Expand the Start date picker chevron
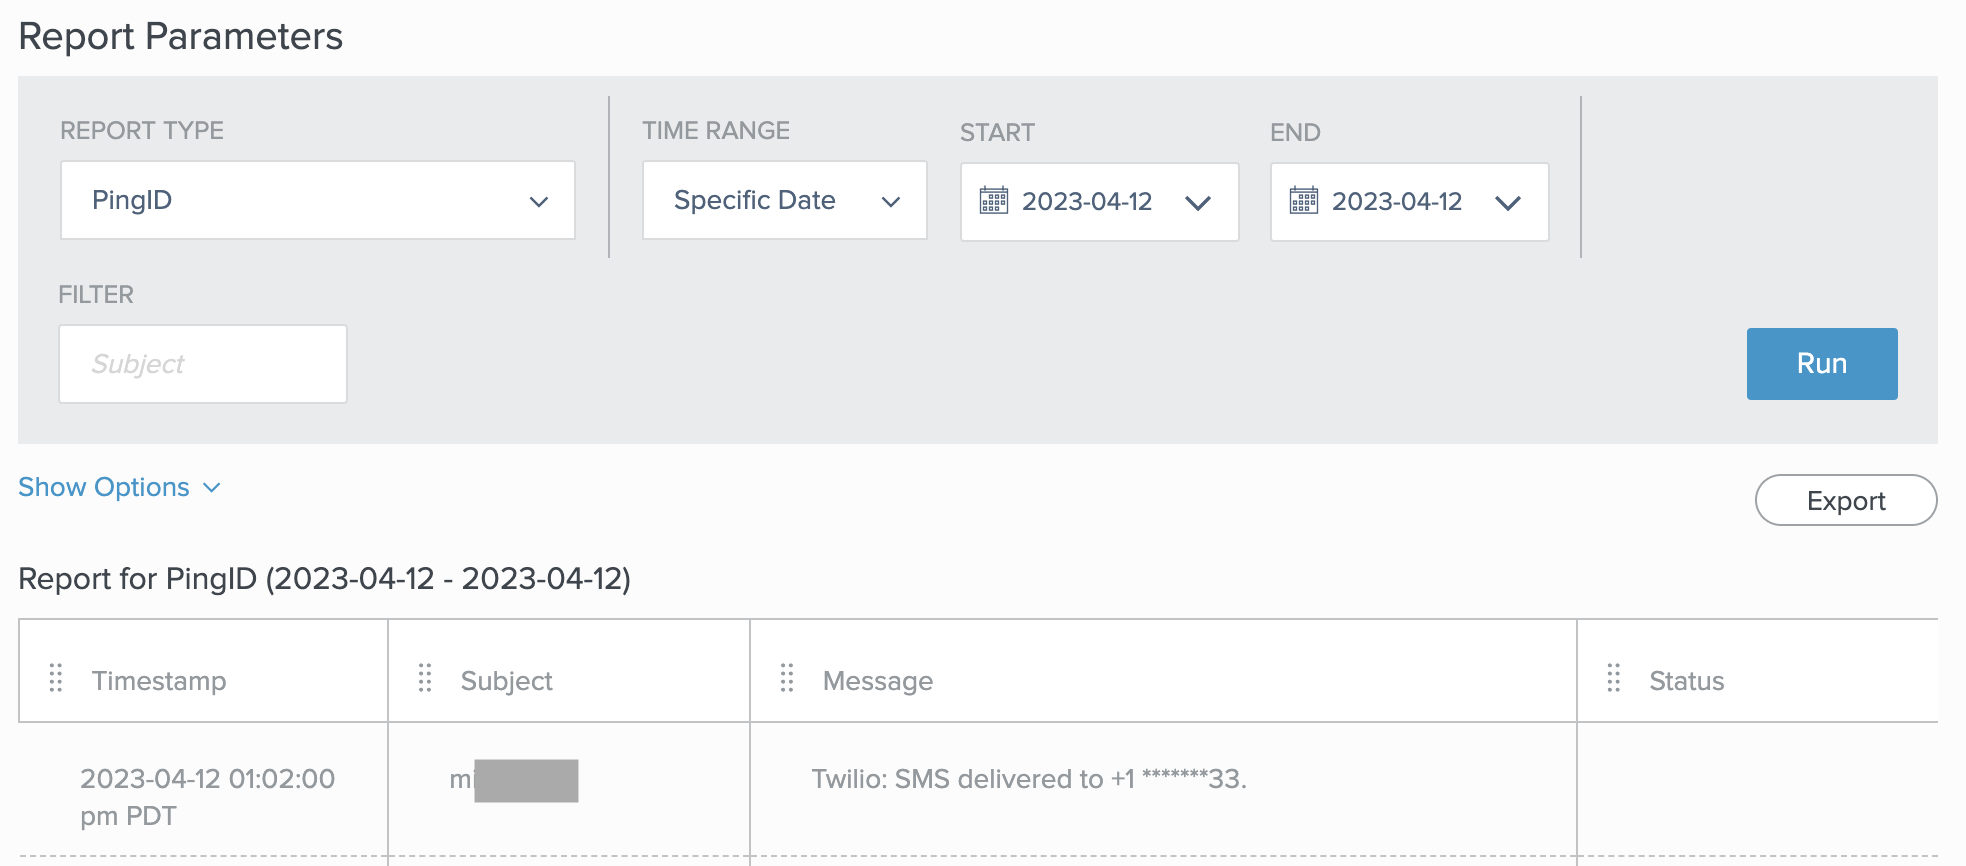Viewport: 1966px width, 866px height. (x=1197, y=203)
